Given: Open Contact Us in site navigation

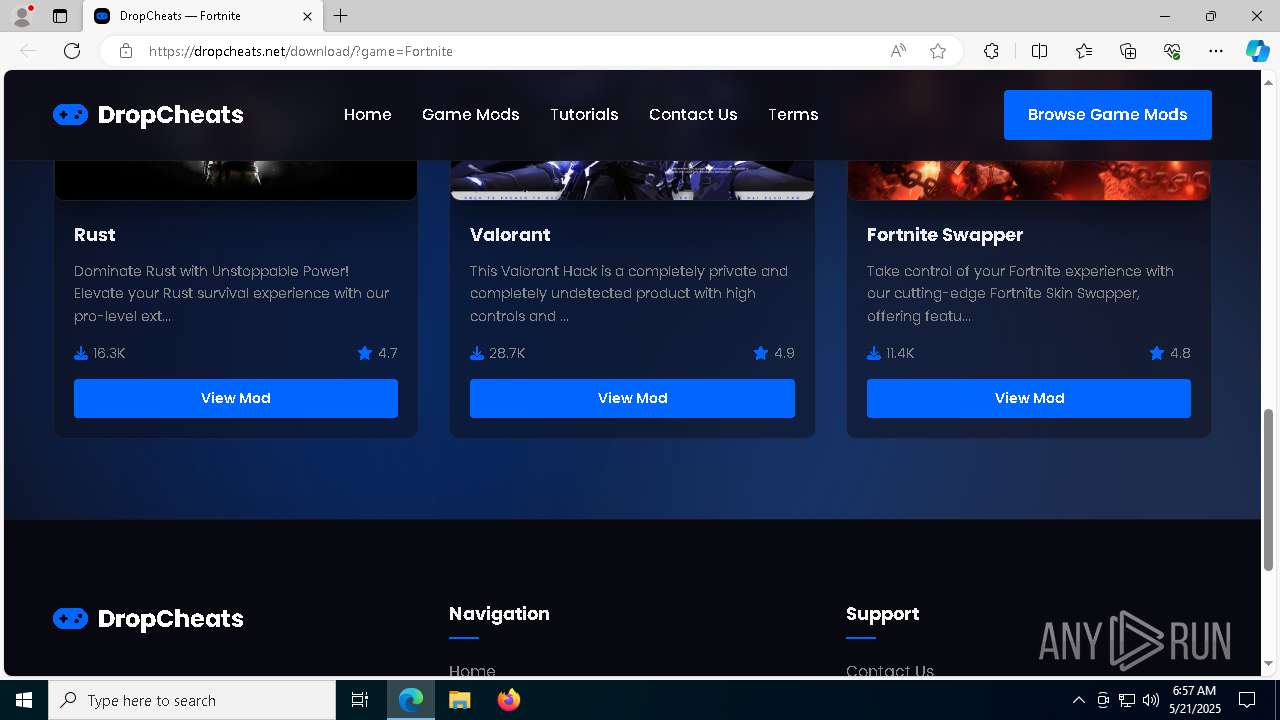Looking at the screenshot, I should coord(693,115).
